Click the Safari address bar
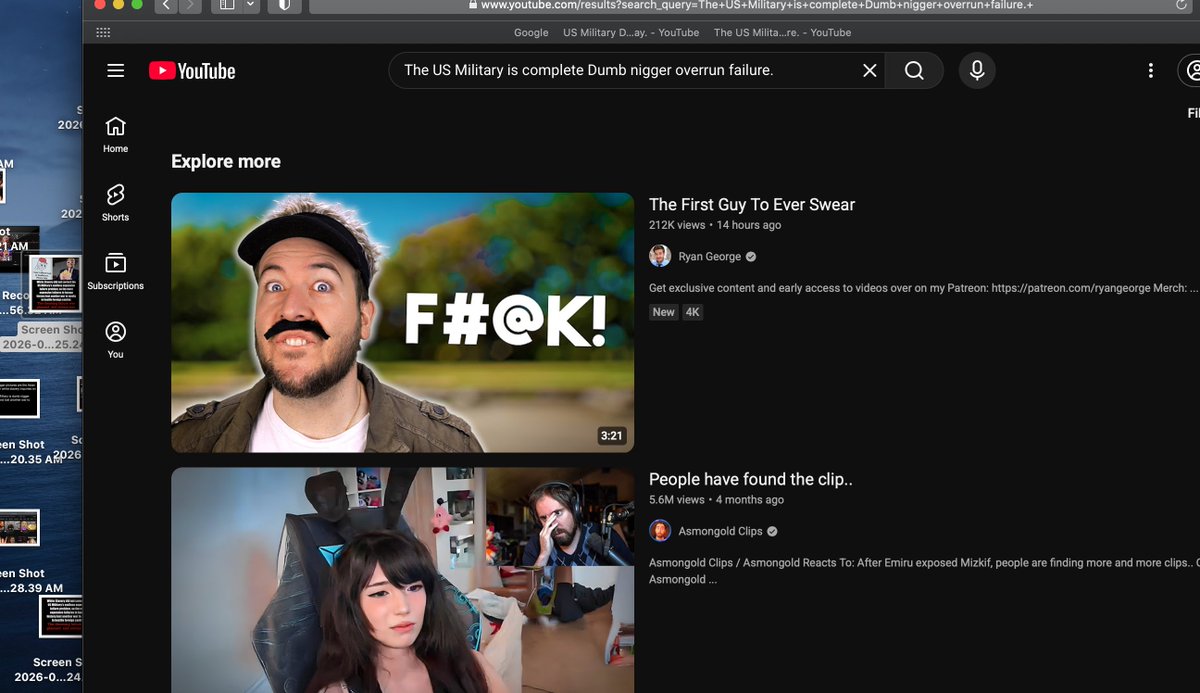Screen dimensions: 1200x693 pos(750,5)
